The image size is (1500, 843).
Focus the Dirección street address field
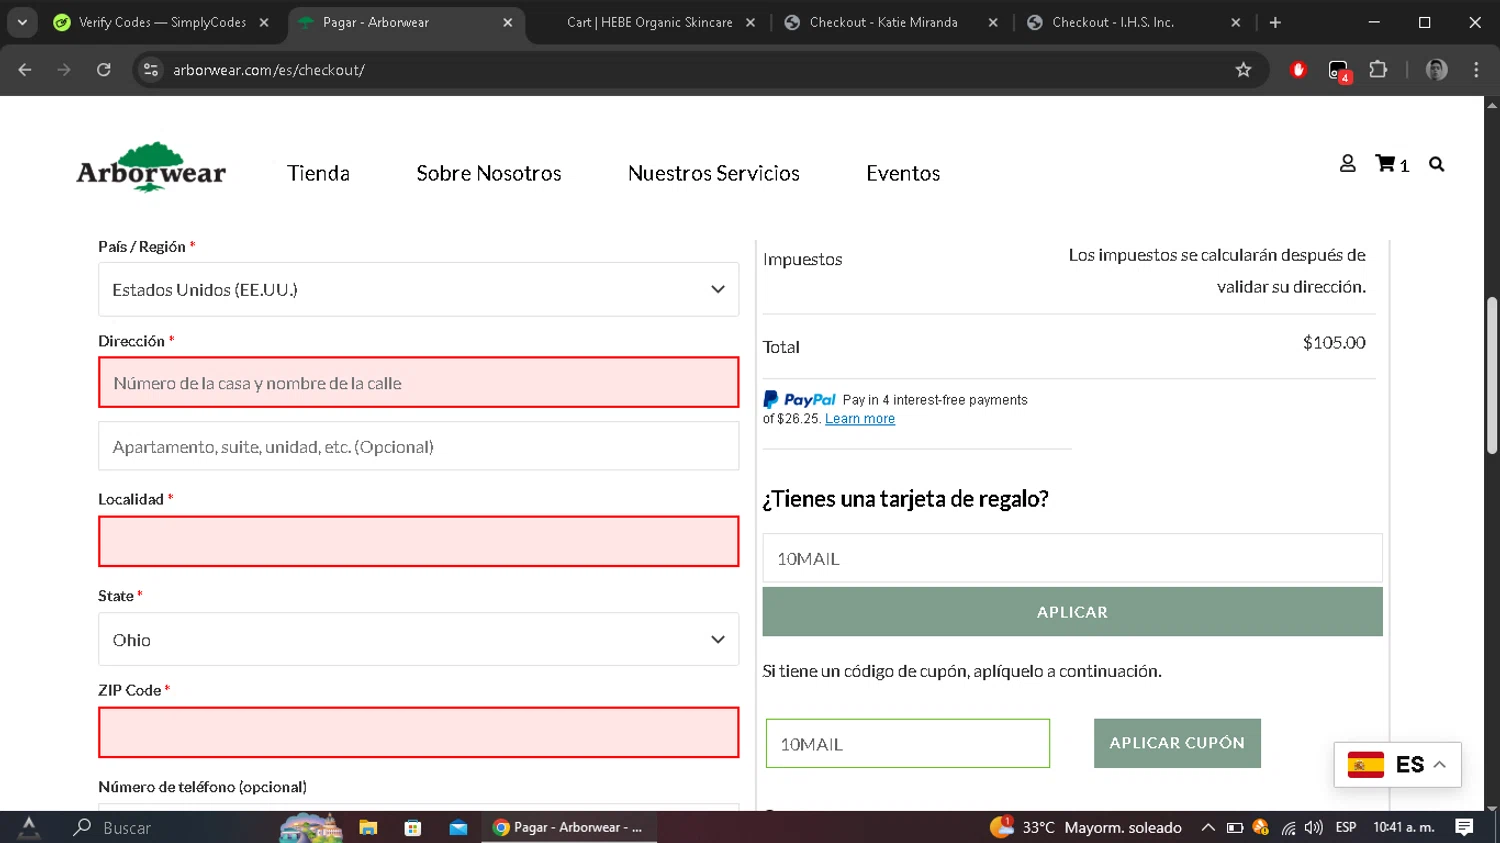[418, 382]
